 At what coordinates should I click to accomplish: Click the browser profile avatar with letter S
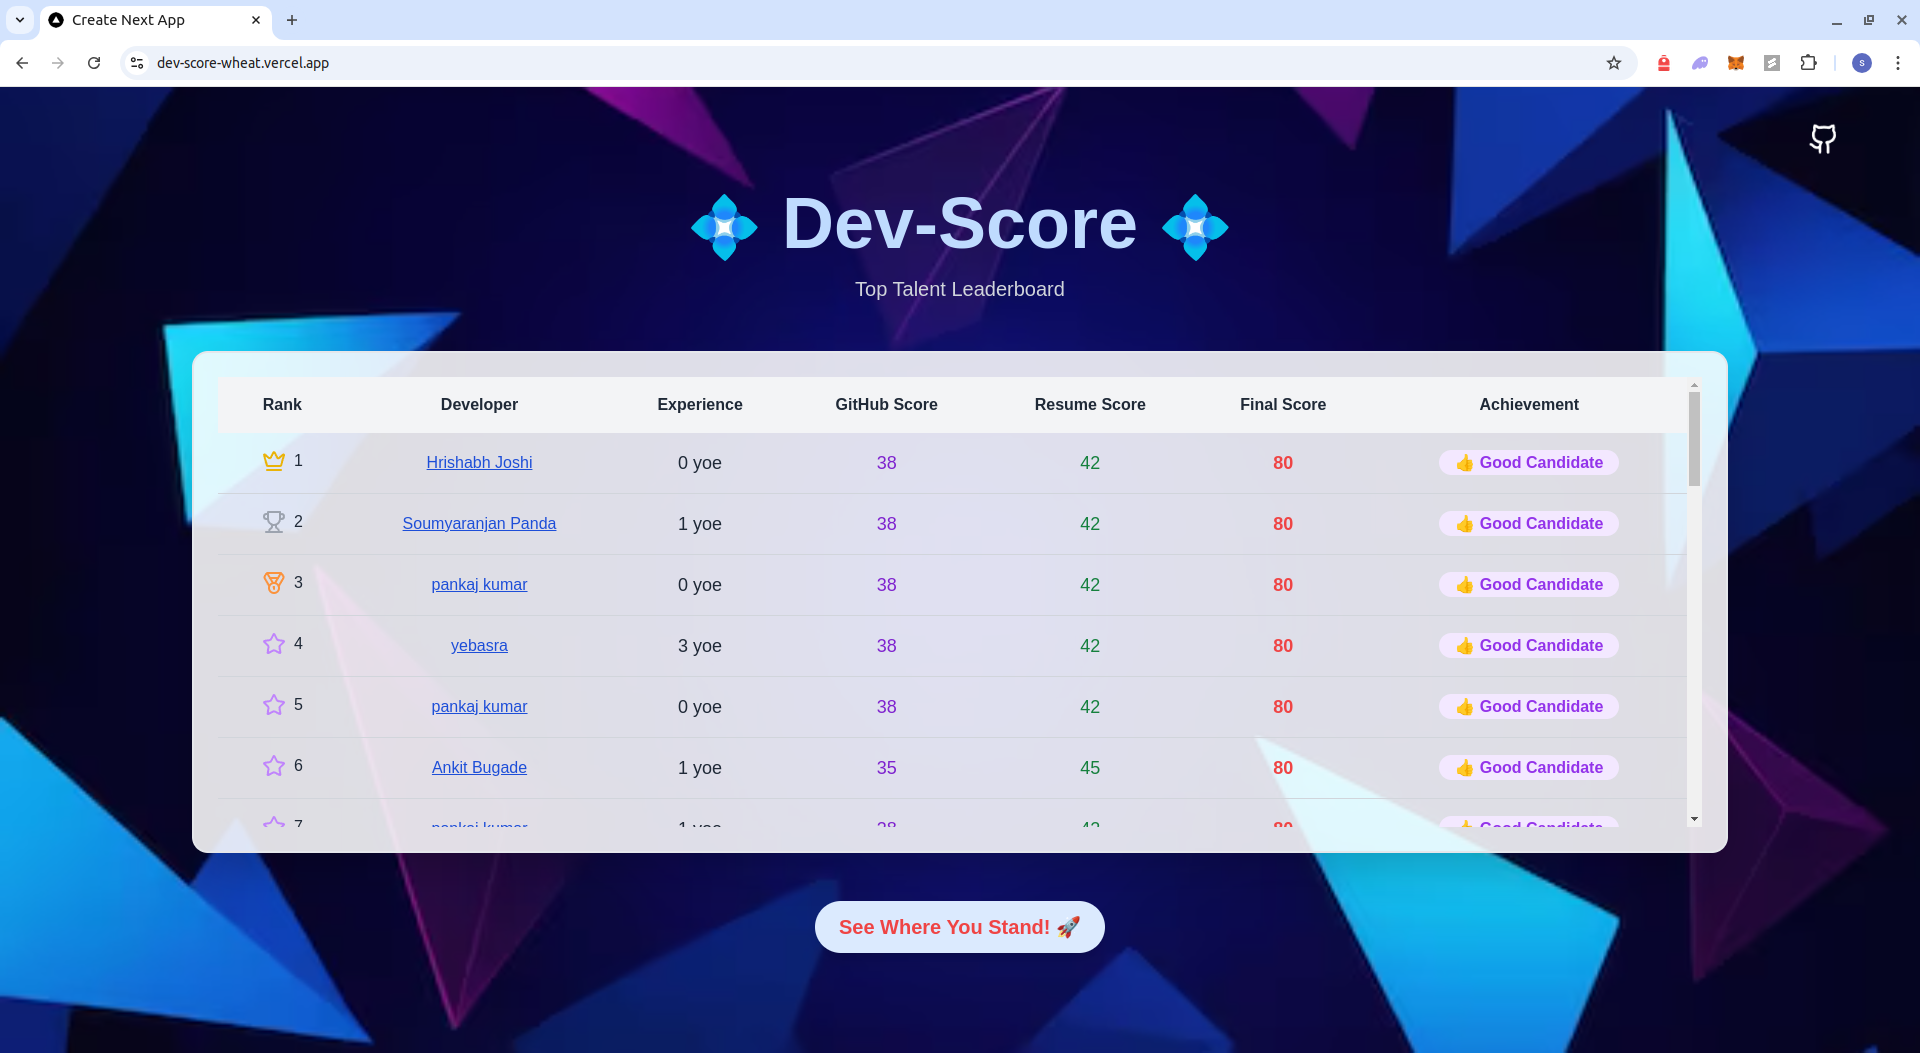point(1862,62)
